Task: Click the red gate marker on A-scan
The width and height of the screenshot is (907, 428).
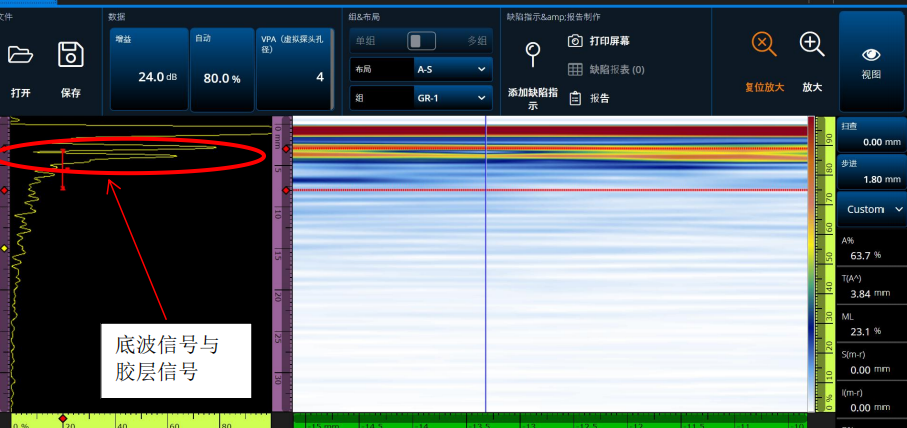Action: click(63, 169)
